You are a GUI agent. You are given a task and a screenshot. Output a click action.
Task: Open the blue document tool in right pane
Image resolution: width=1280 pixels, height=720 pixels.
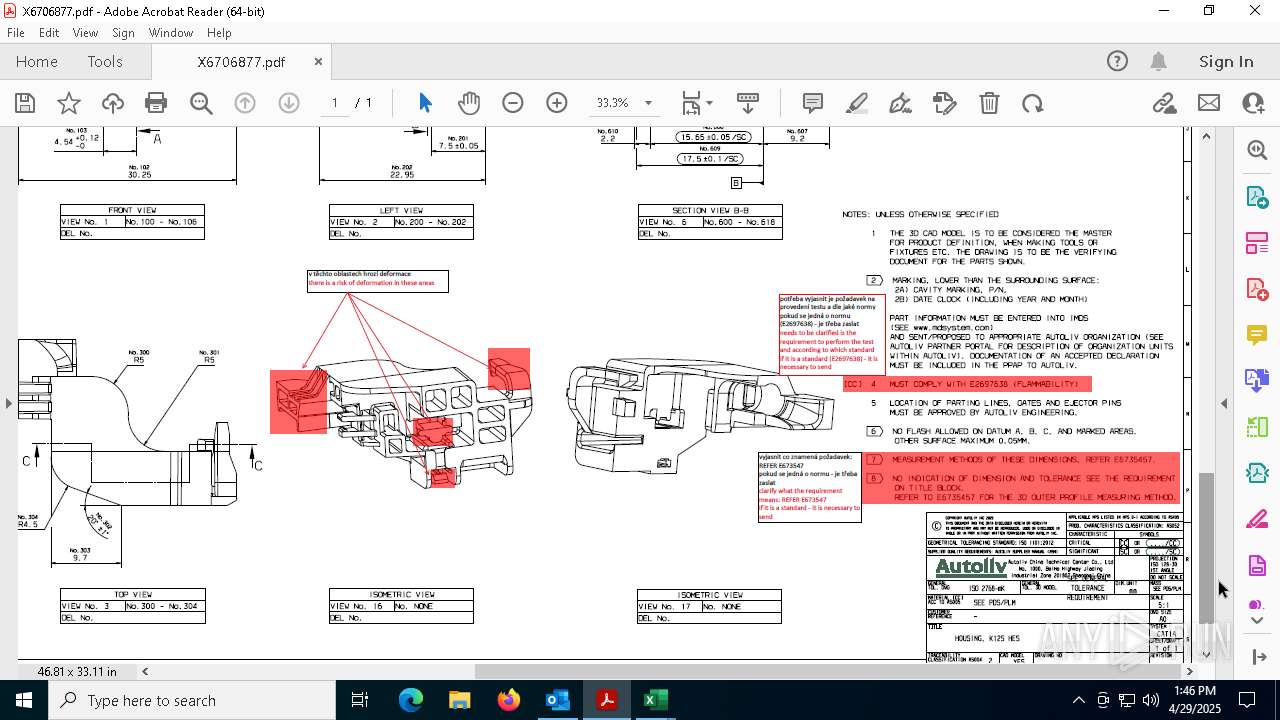(x=1257, y=380)
